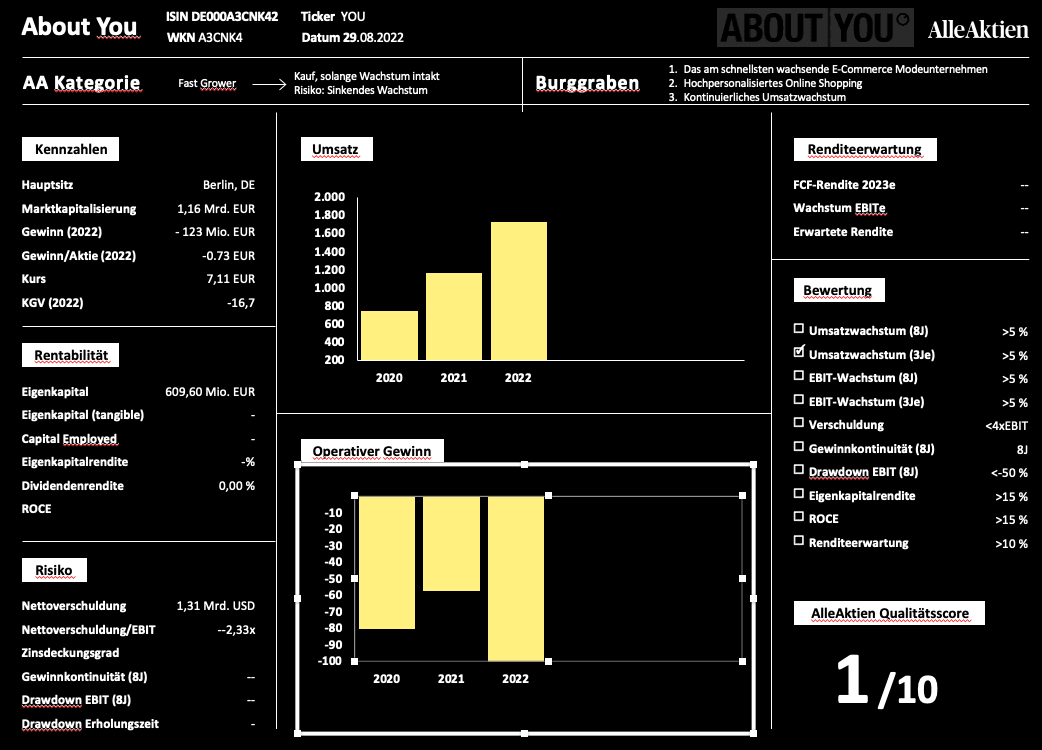The width and height of the screenshot is (1042, 750).
Task: Click the large quality score number 1
Action: (x=853, y=678)
